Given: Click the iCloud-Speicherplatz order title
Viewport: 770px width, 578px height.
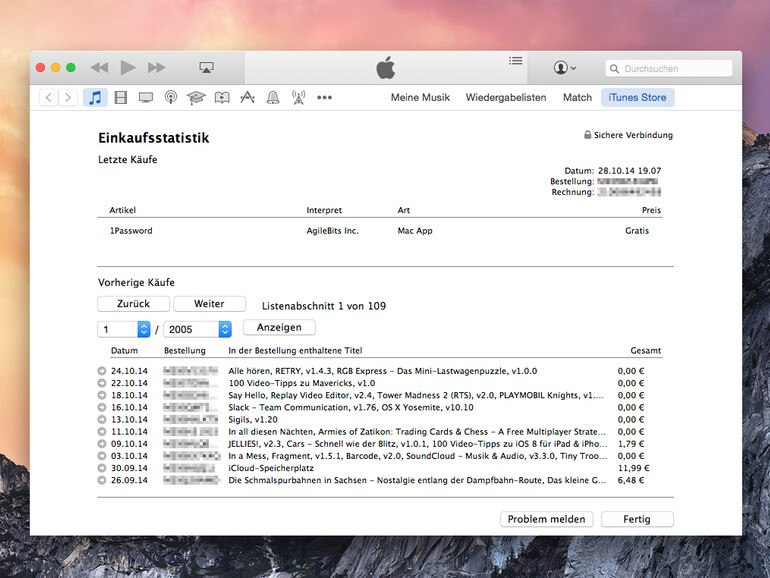Looking at the screenshot, I should click(x=271, y=468).
